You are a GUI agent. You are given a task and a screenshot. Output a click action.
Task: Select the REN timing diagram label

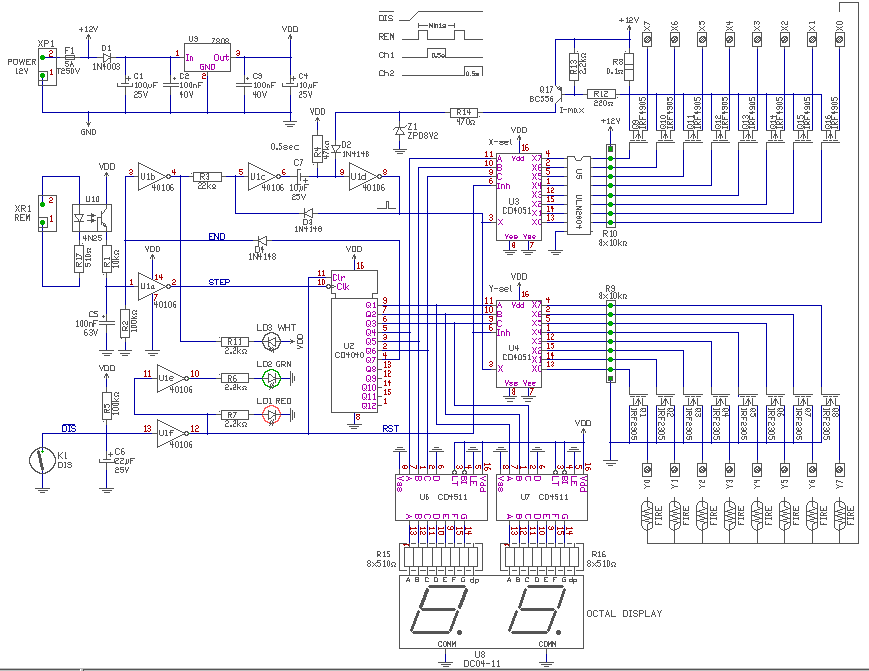point(386,37)
